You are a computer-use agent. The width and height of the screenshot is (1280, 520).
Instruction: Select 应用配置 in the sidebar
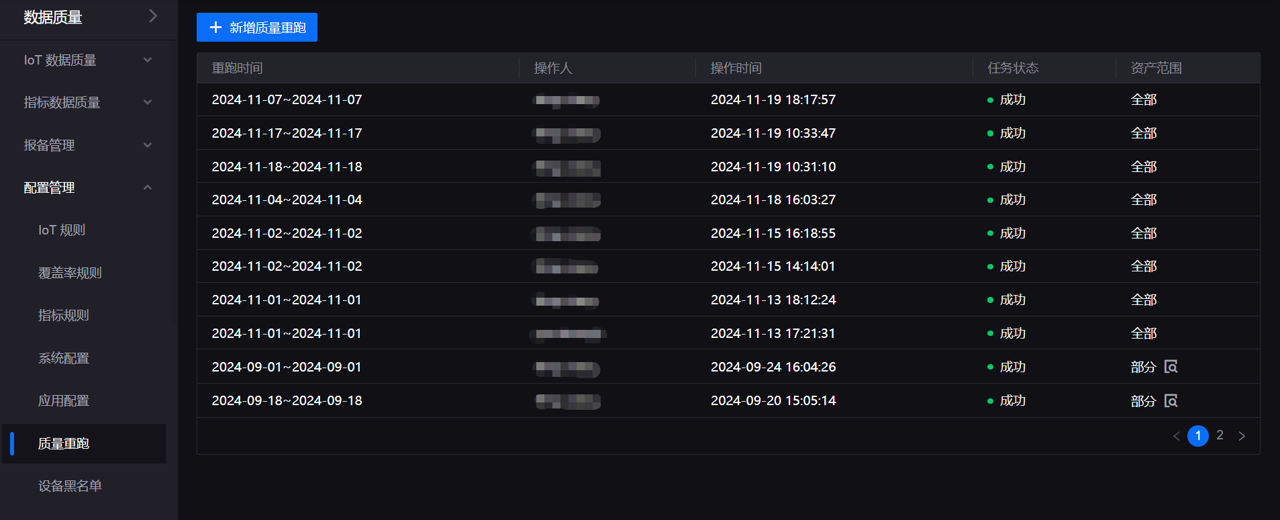(x=64, y=401)
